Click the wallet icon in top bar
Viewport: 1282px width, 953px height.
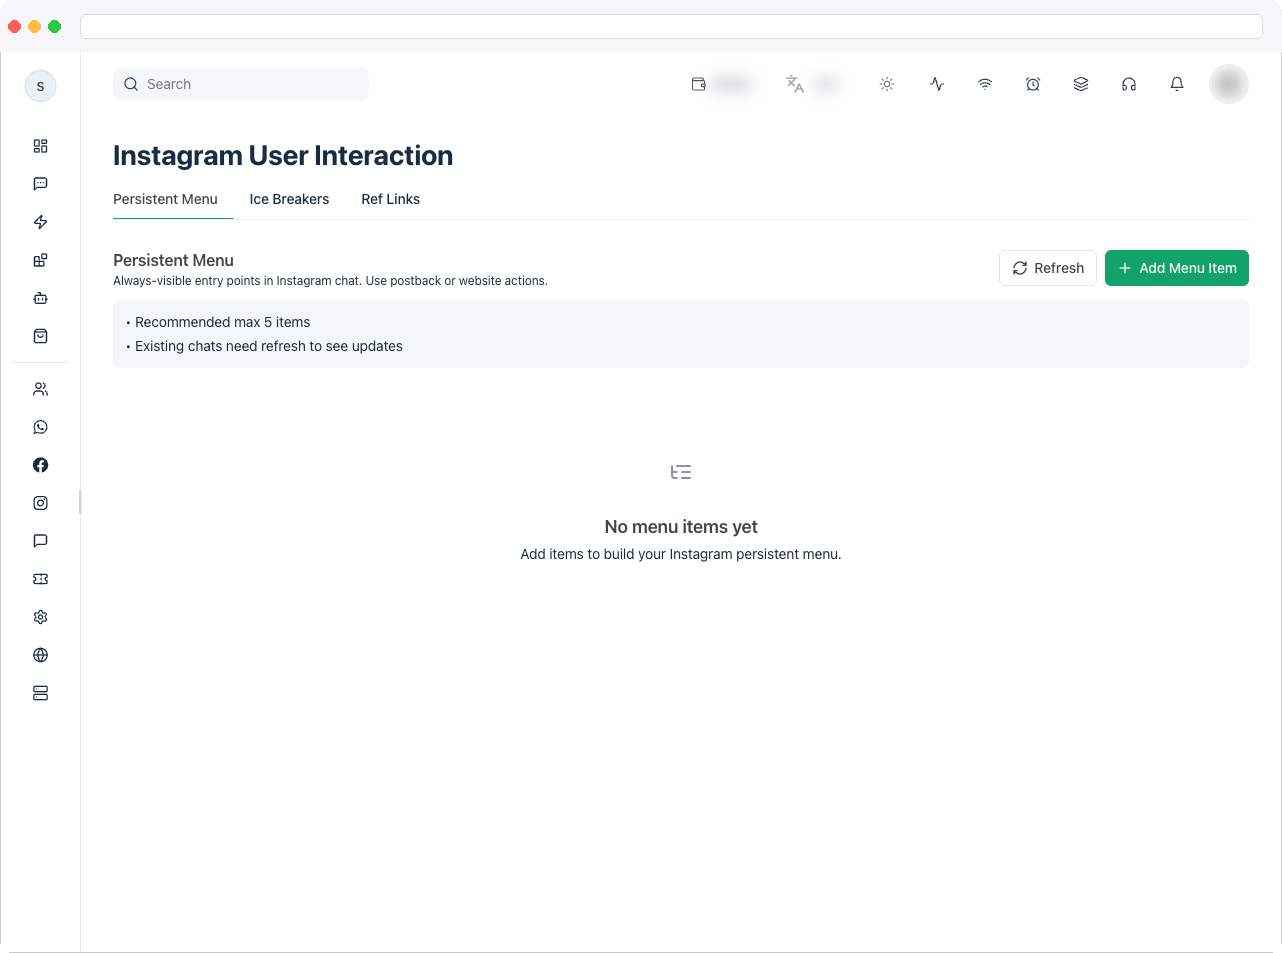(x=699, y=84)
